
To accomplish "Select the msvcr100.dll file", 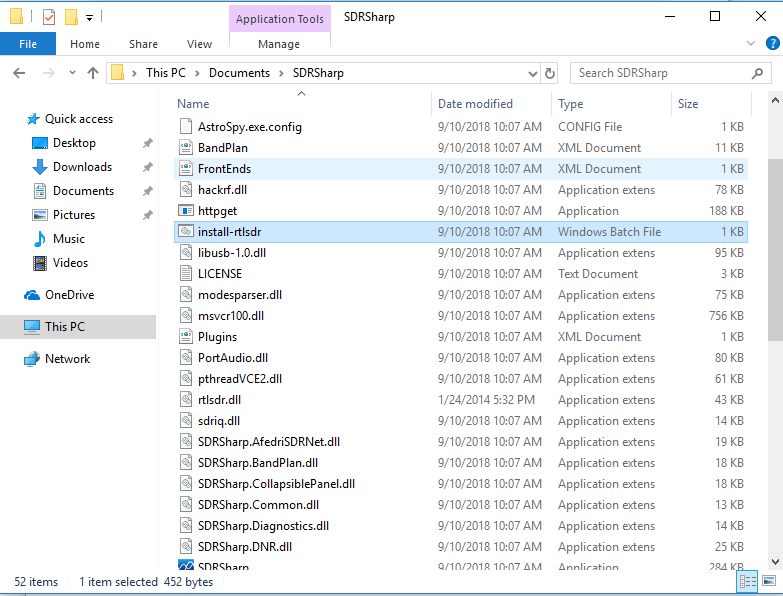I will [461, 315].
